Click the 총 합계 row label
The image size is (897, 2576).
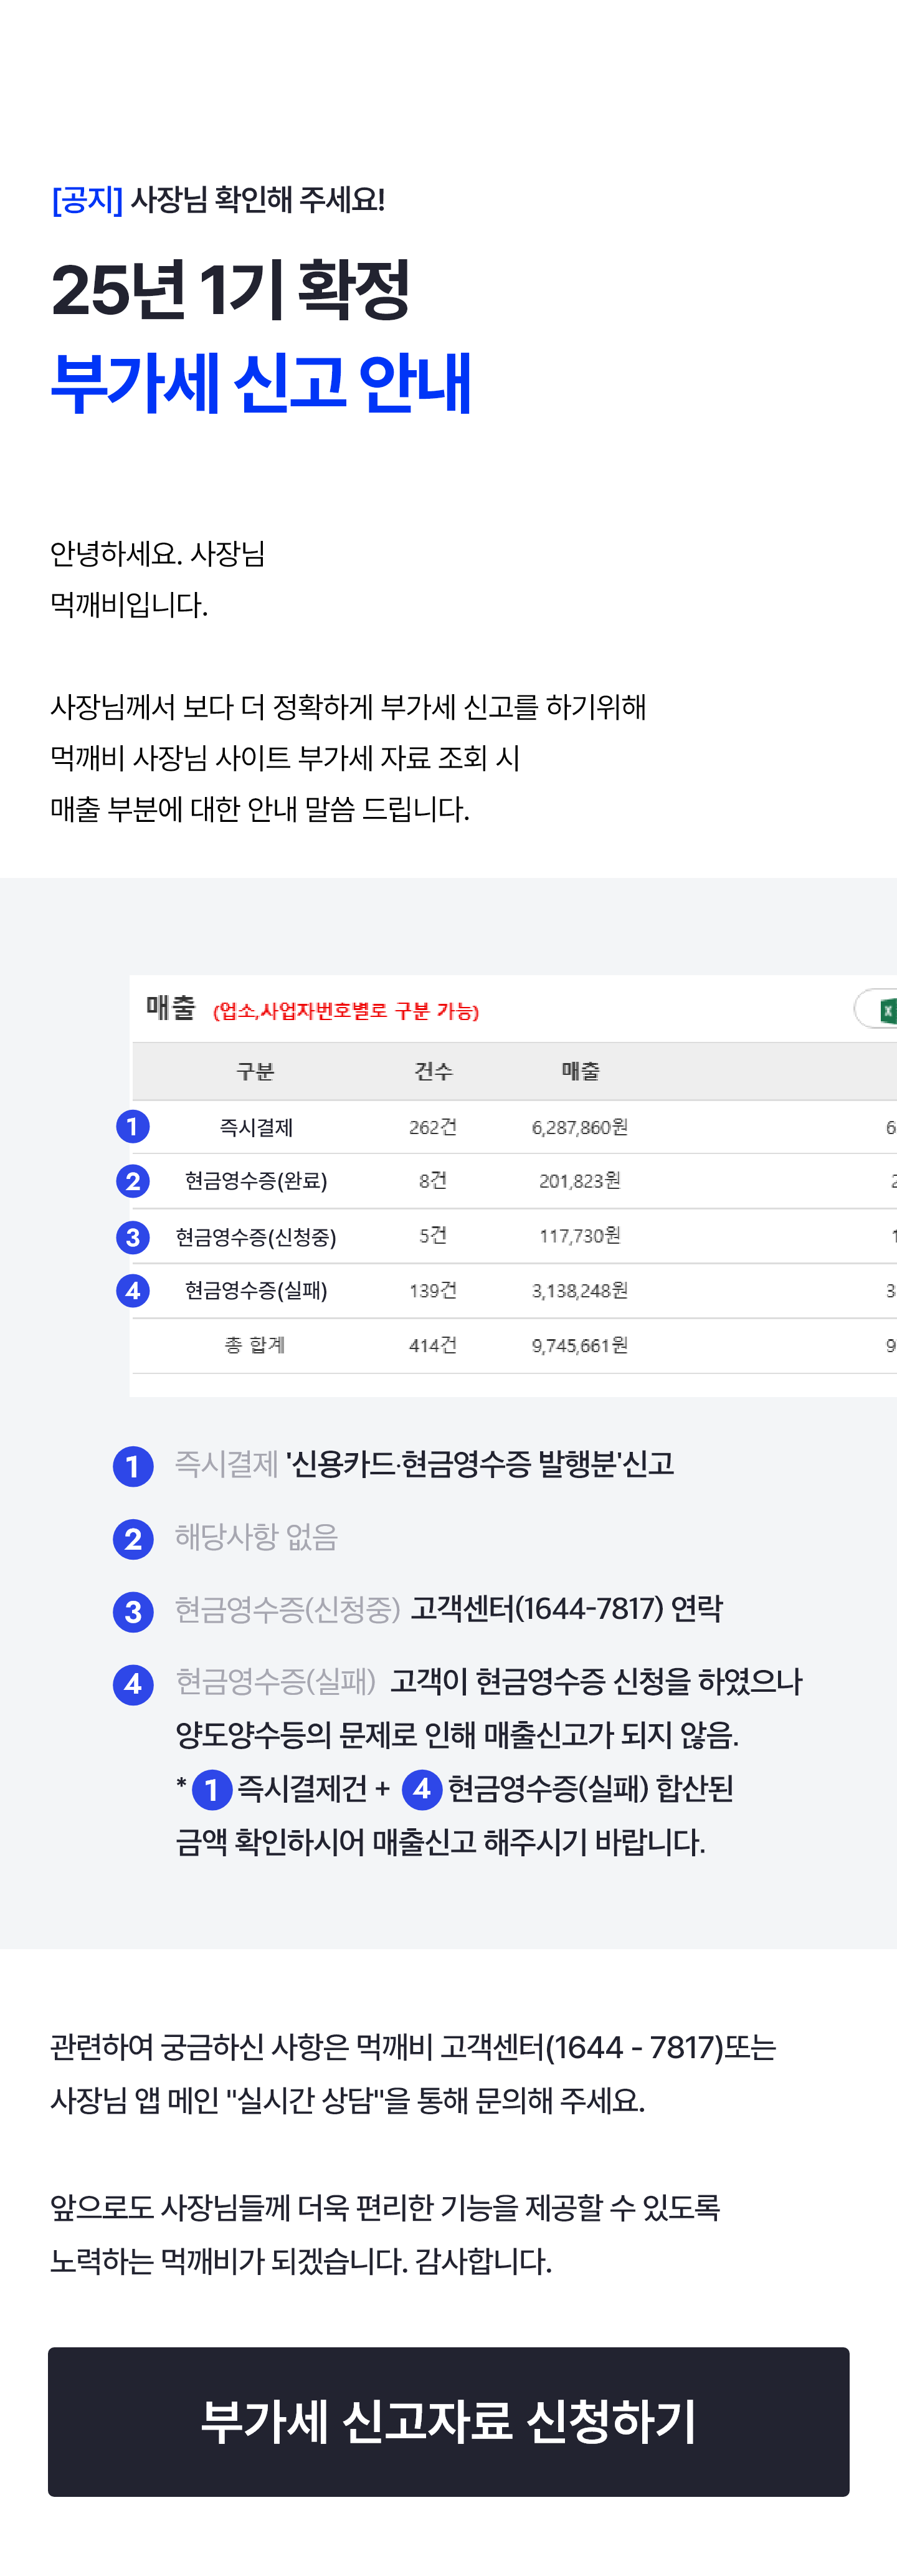pos(255,1345)
